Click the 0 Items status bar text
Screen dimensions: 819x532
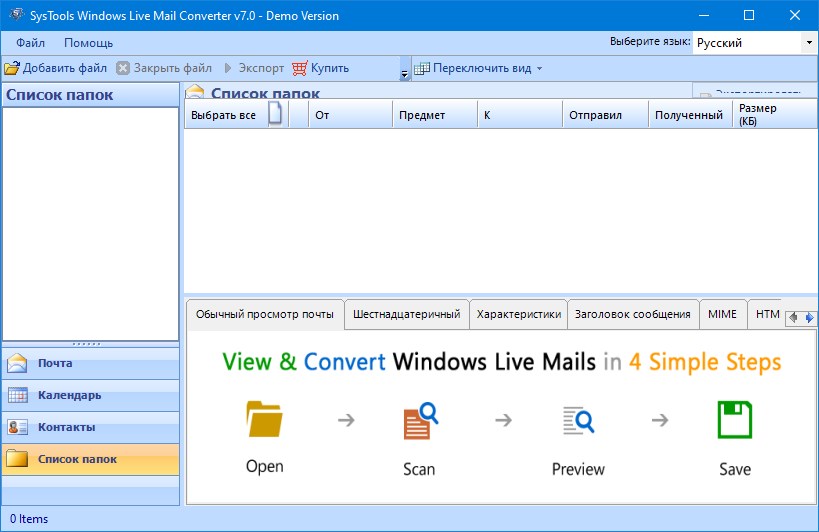[x=29, y=519]
